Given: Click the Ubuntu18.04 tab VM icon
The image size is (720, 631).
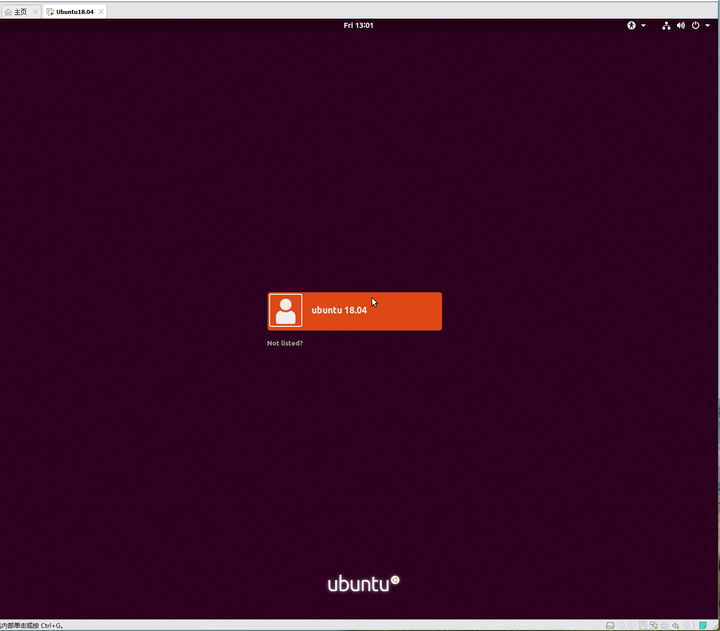Looking at the screenshot, I should click(50, 12).
